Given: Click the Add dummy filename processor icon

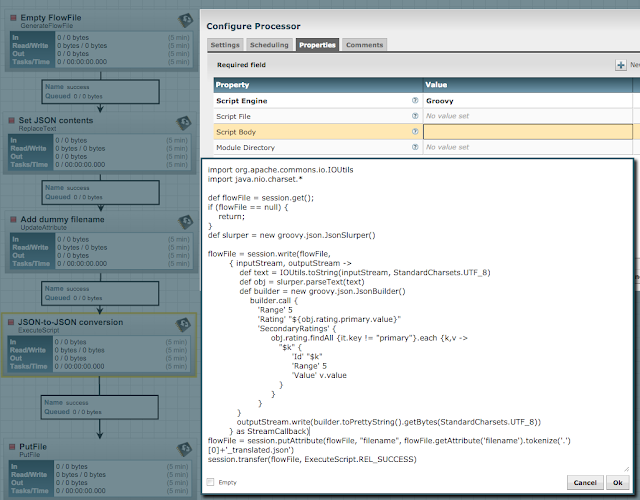Looking at the screenshot, I should point(186,222).
